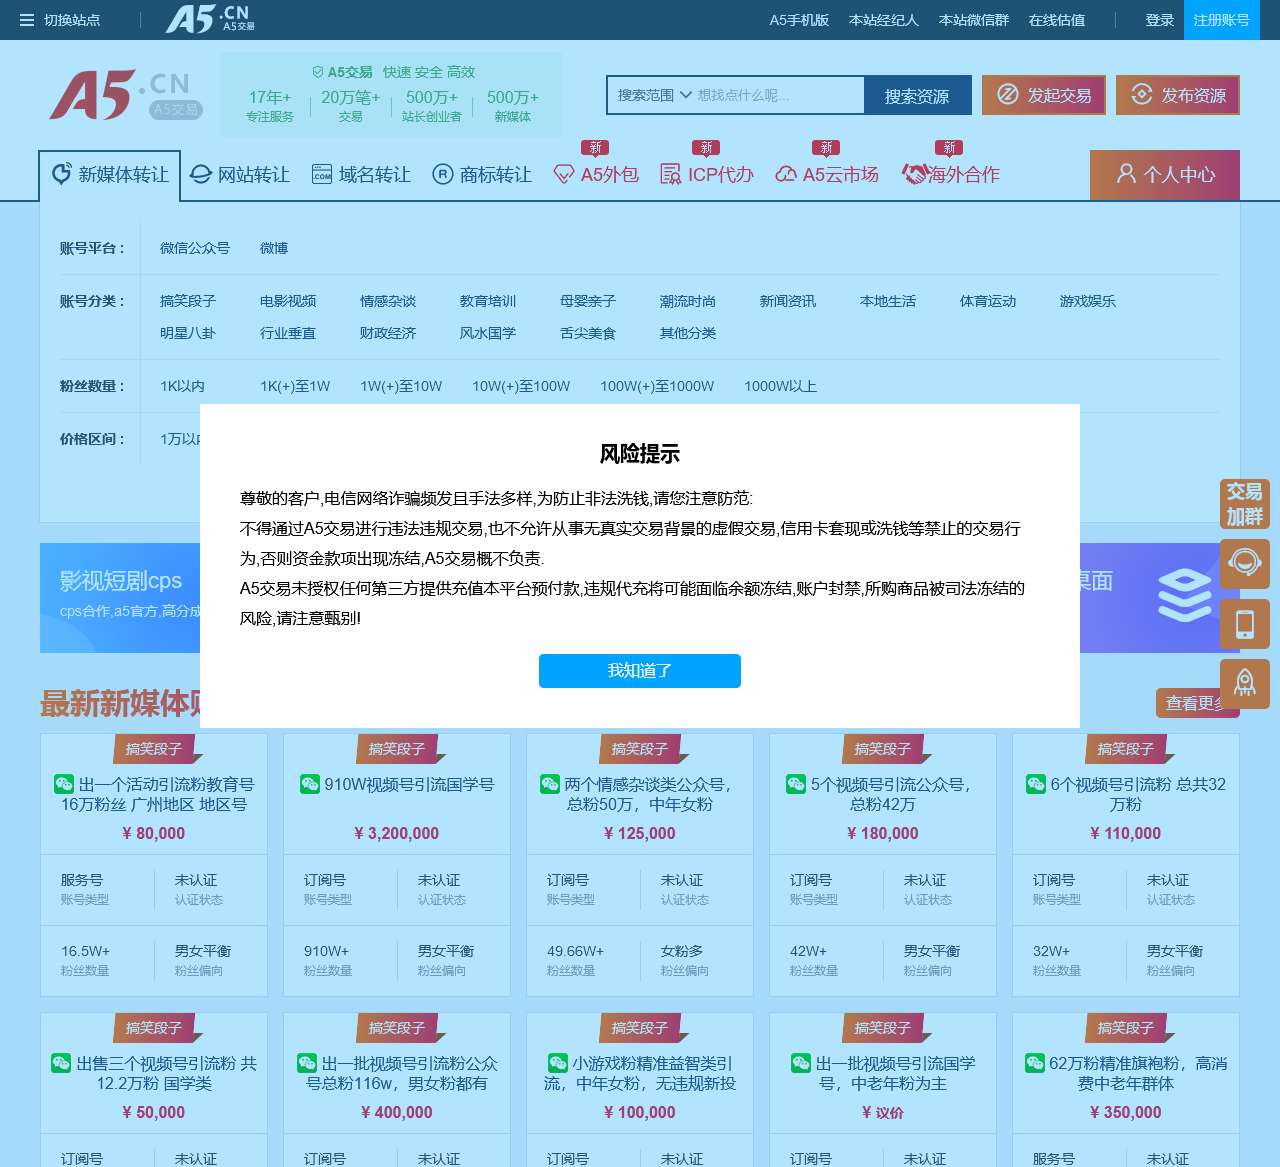
Task: Open the 商标转让 tab
Action: click(482, 175)
